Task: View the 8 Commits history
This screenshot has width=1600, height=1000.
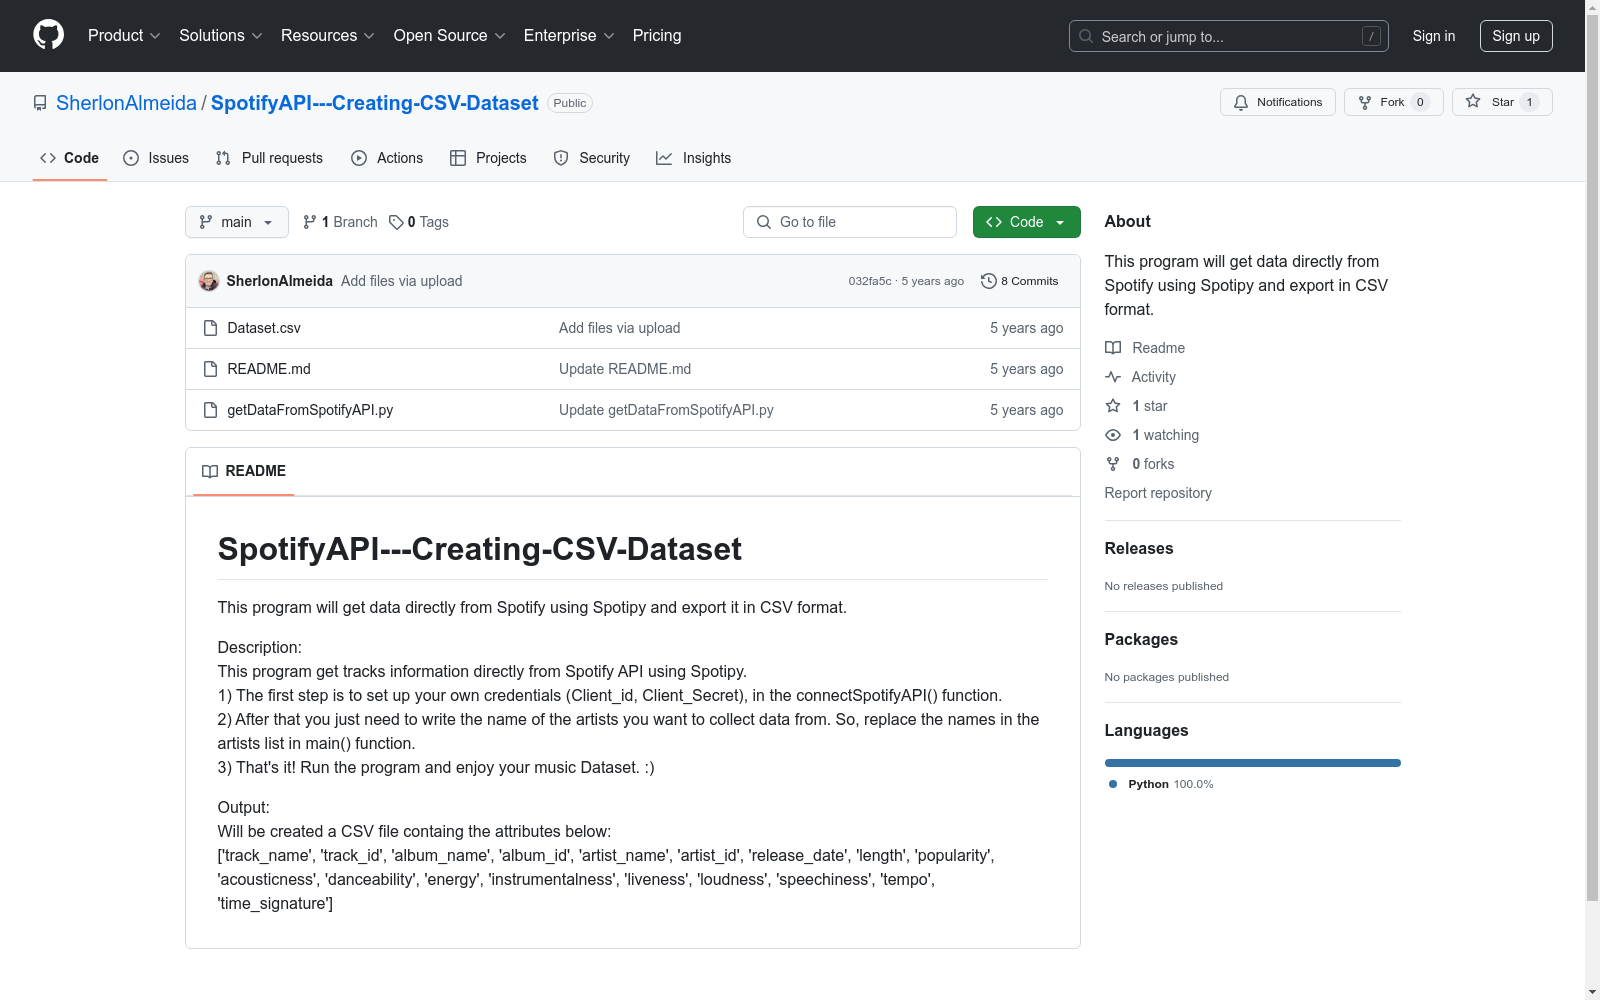Action: pyautogui.click(x=1020, y=281)
